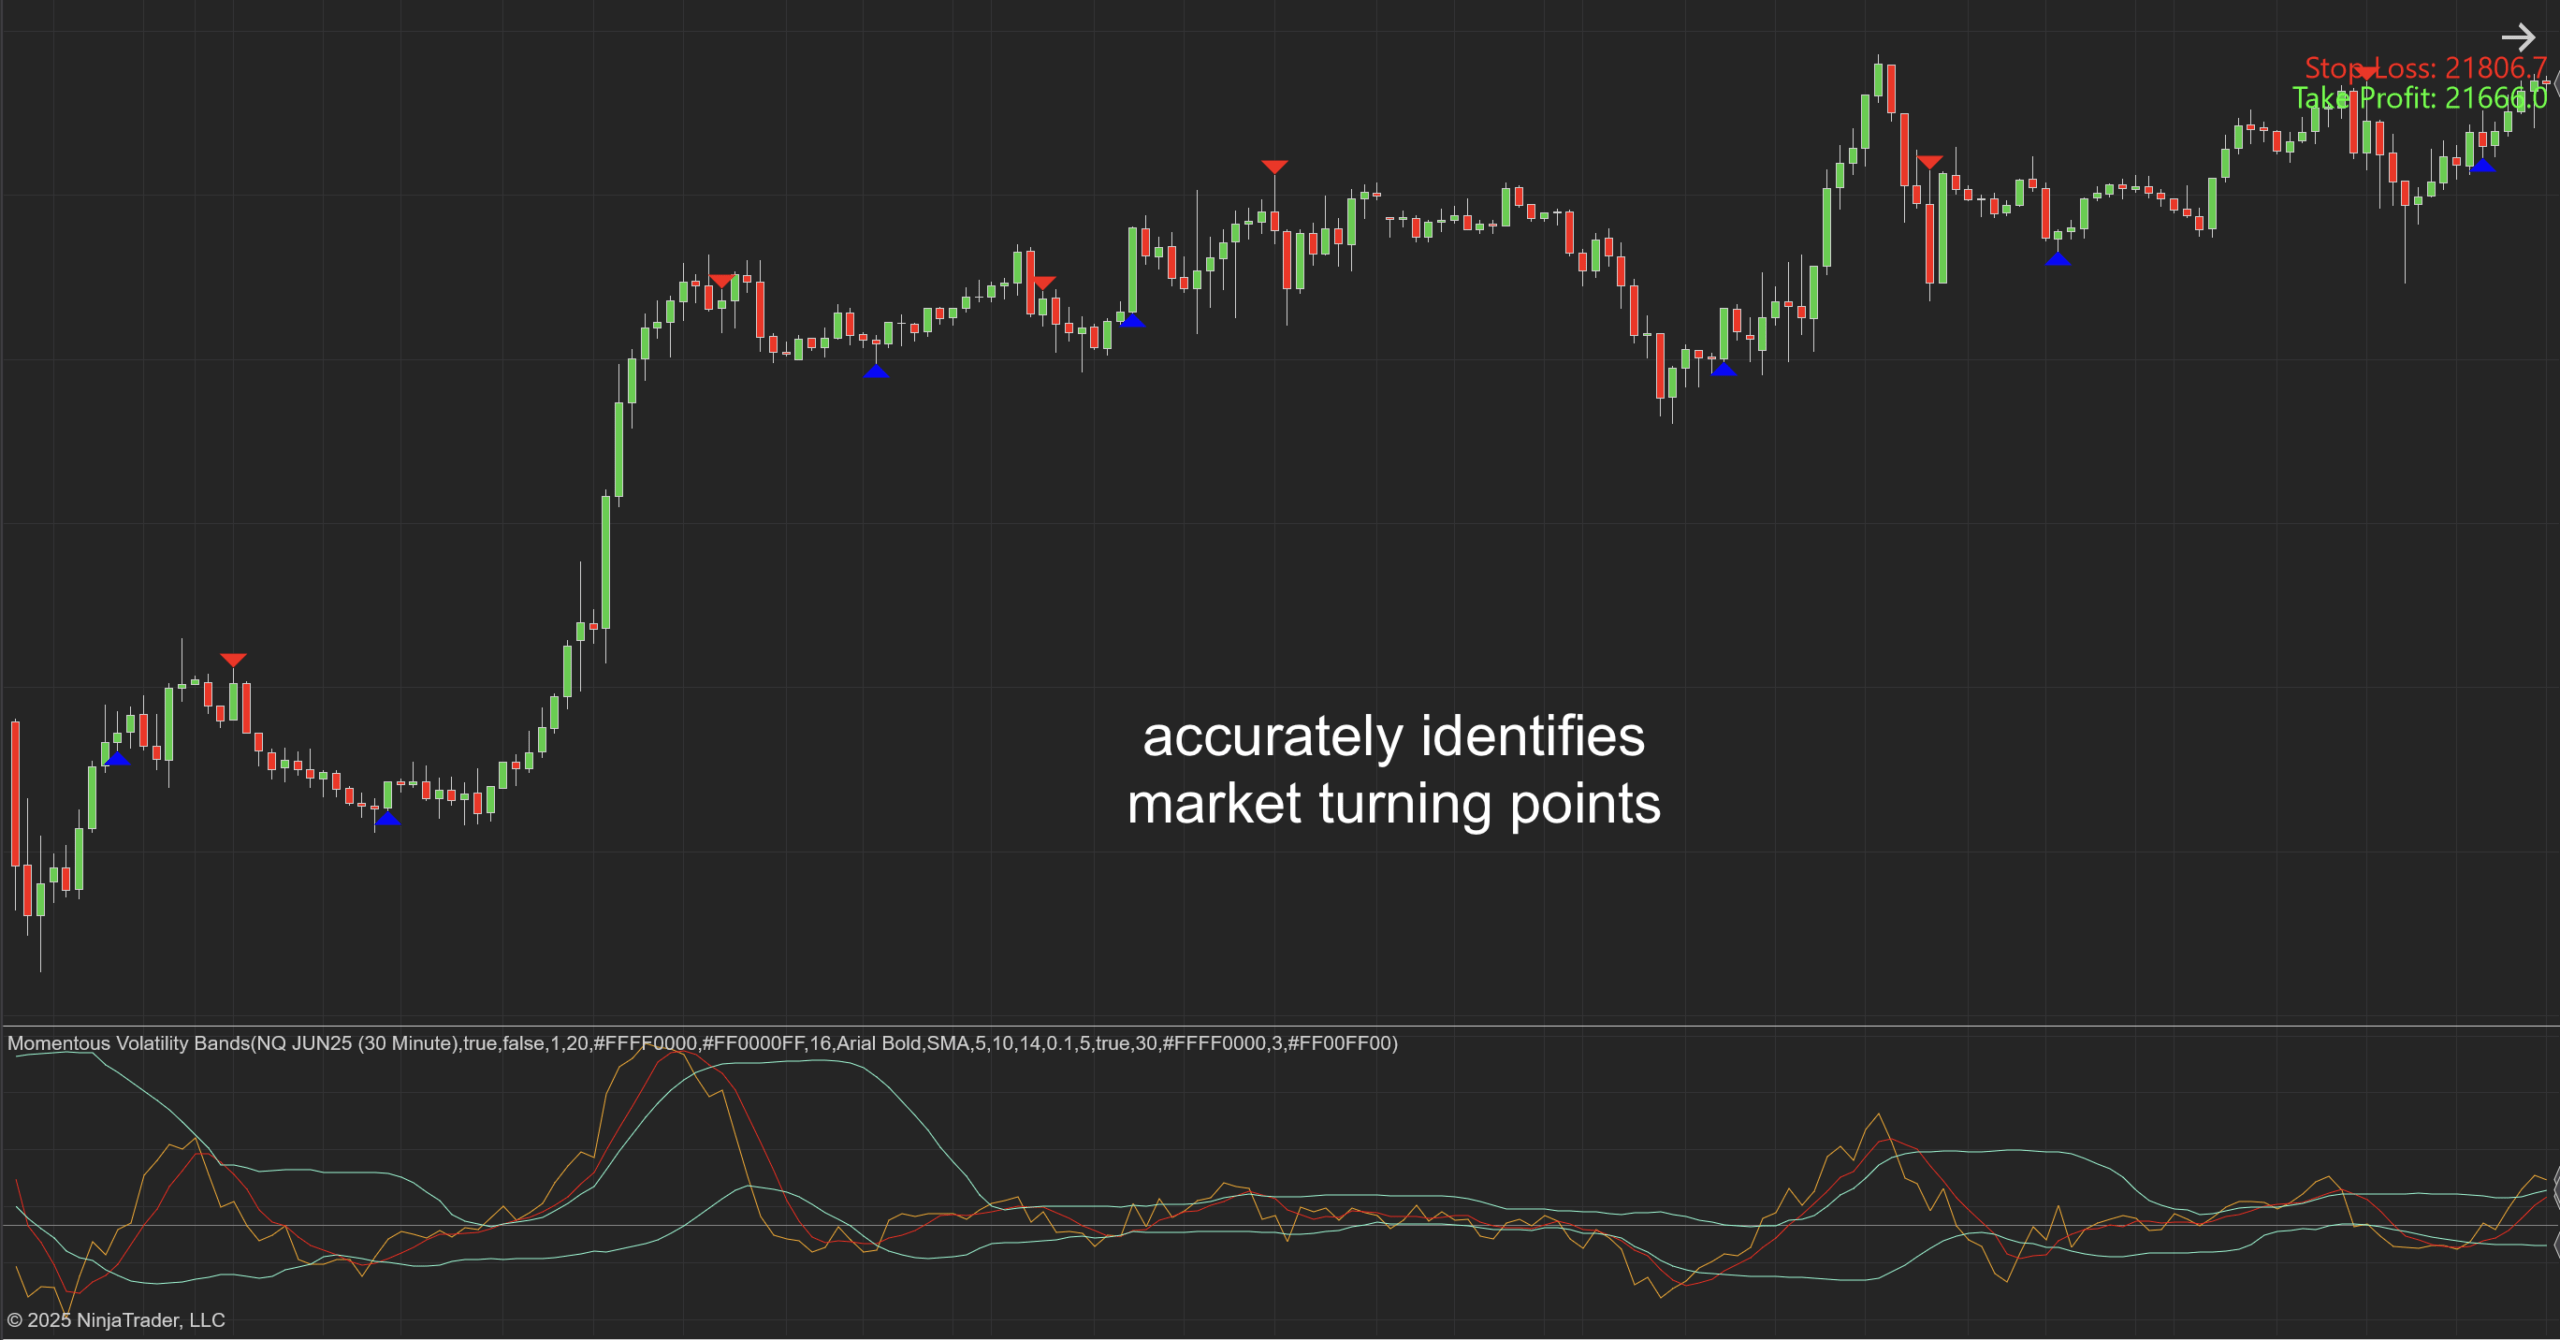
Task: Select the green Take Profit label
Action: click(2420, 98)
